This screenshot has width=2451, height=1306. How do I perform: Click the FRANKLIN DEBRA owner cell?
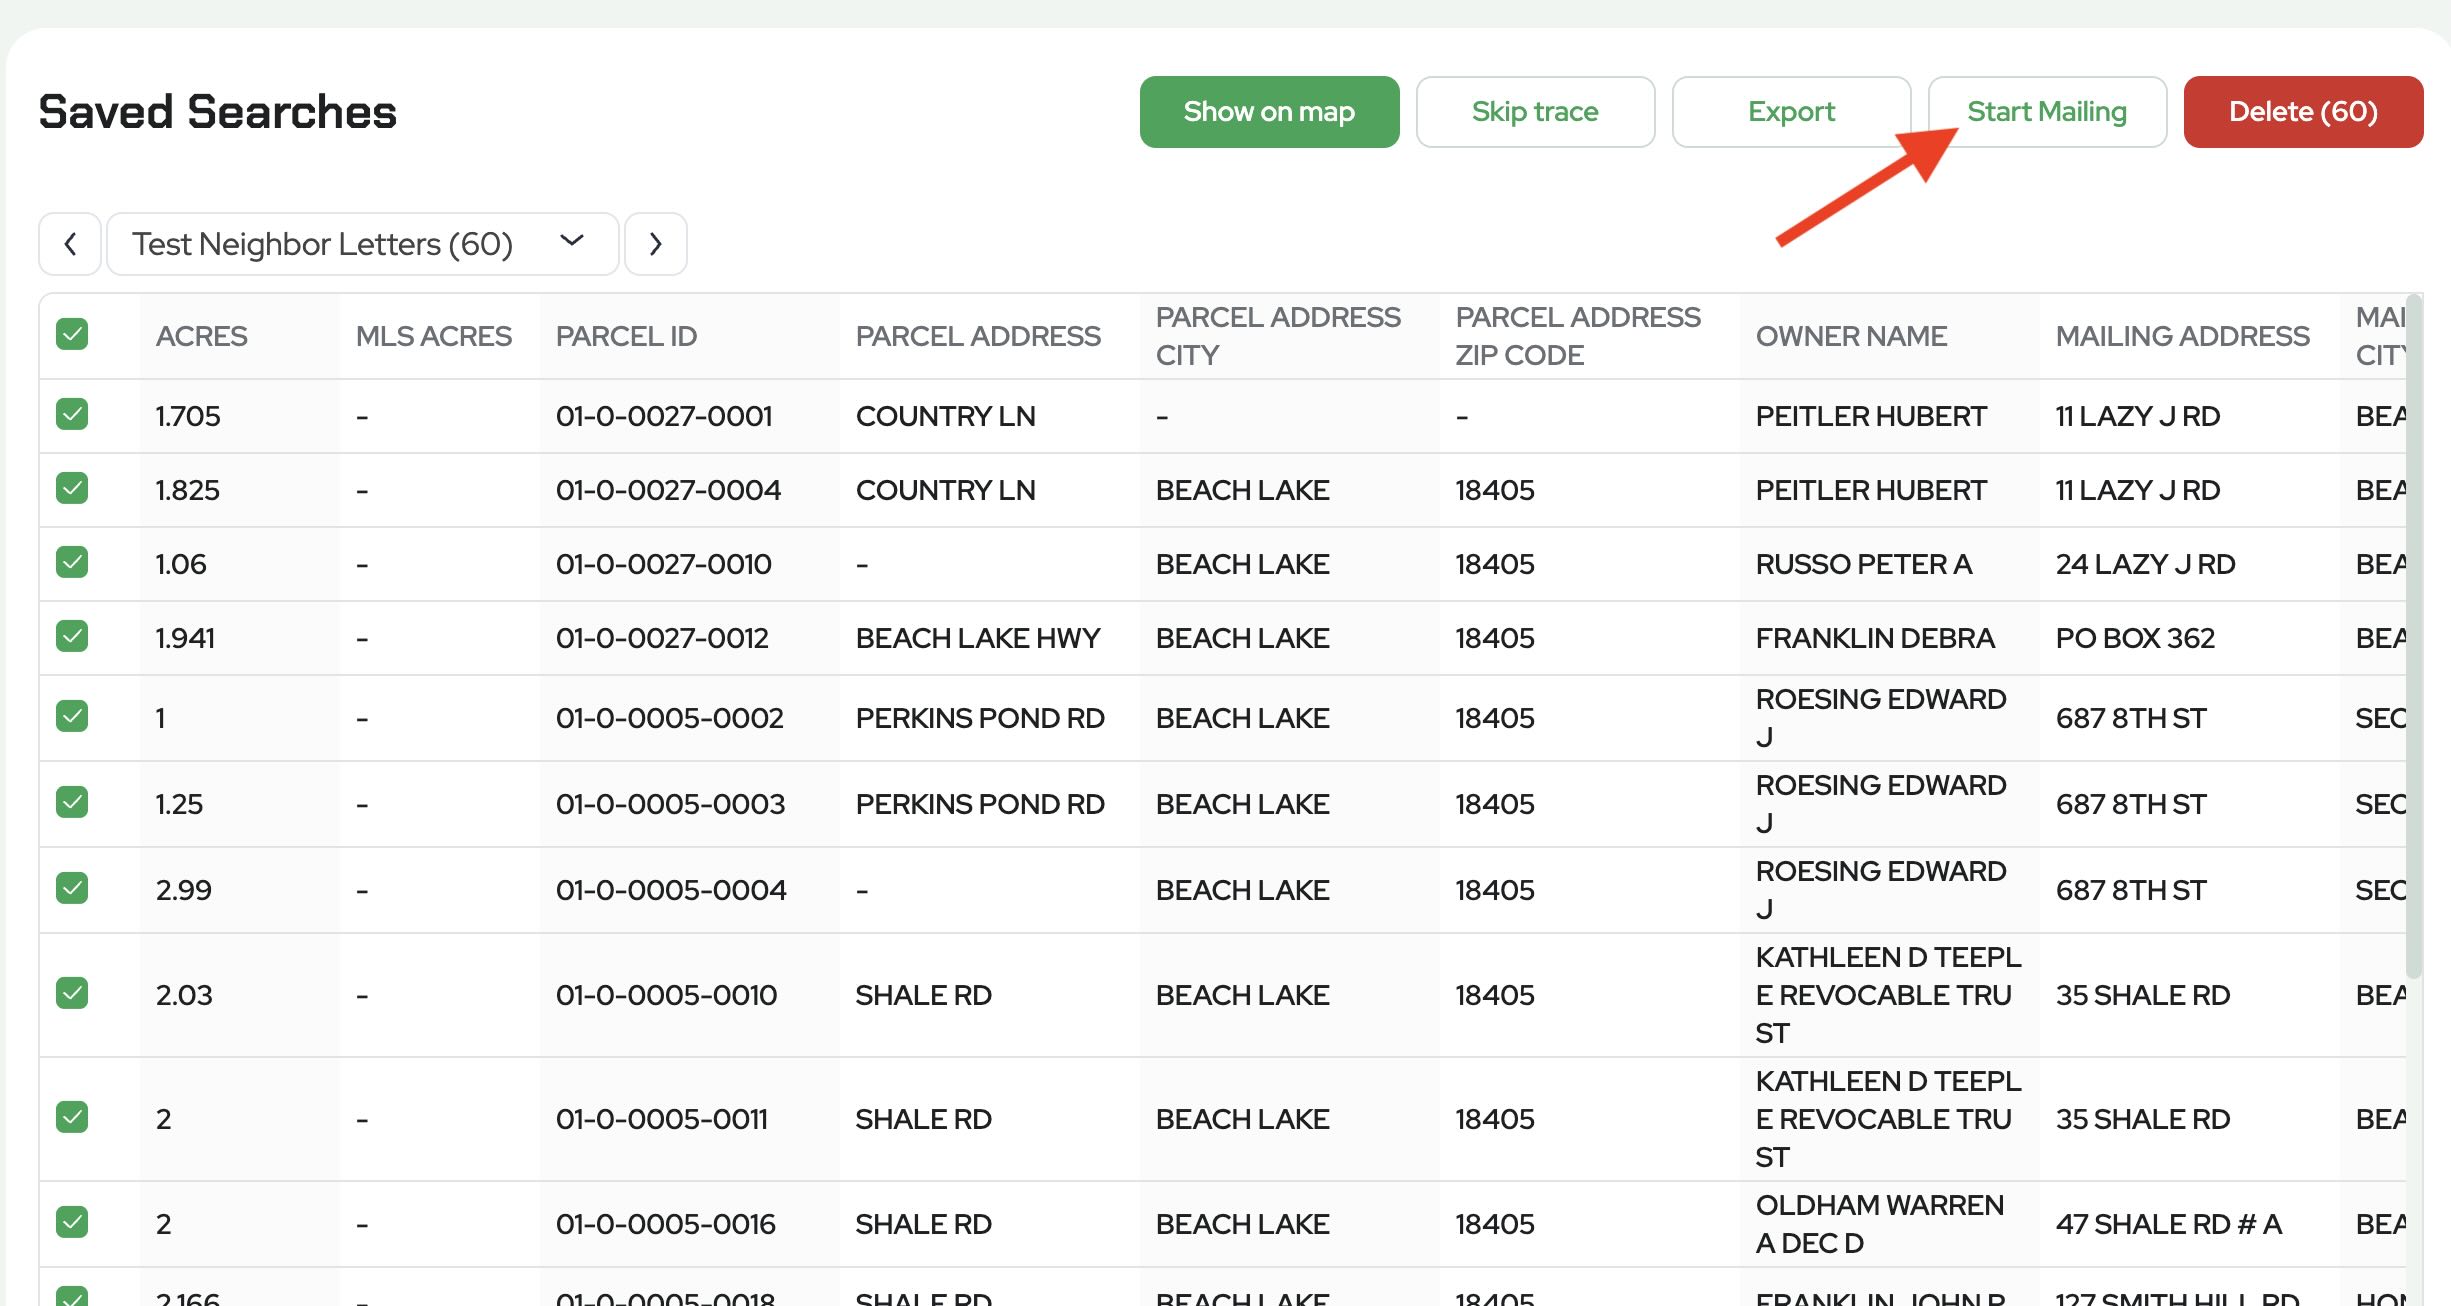[1874, 638]
